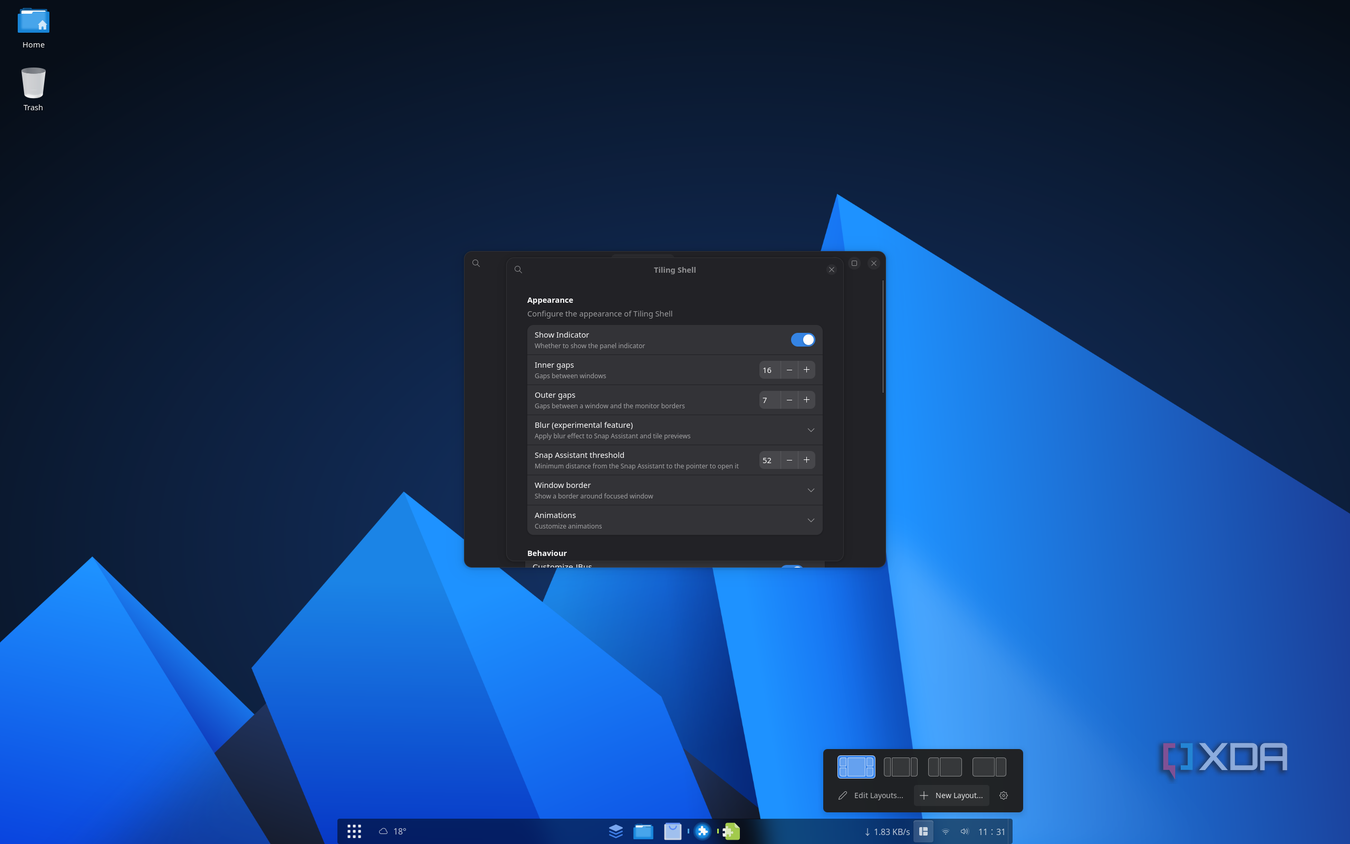Click the 1.83 KB/s network speed indicator
Image resolution: width=1350 pixels, height=844 pixels.
(887, 832)
